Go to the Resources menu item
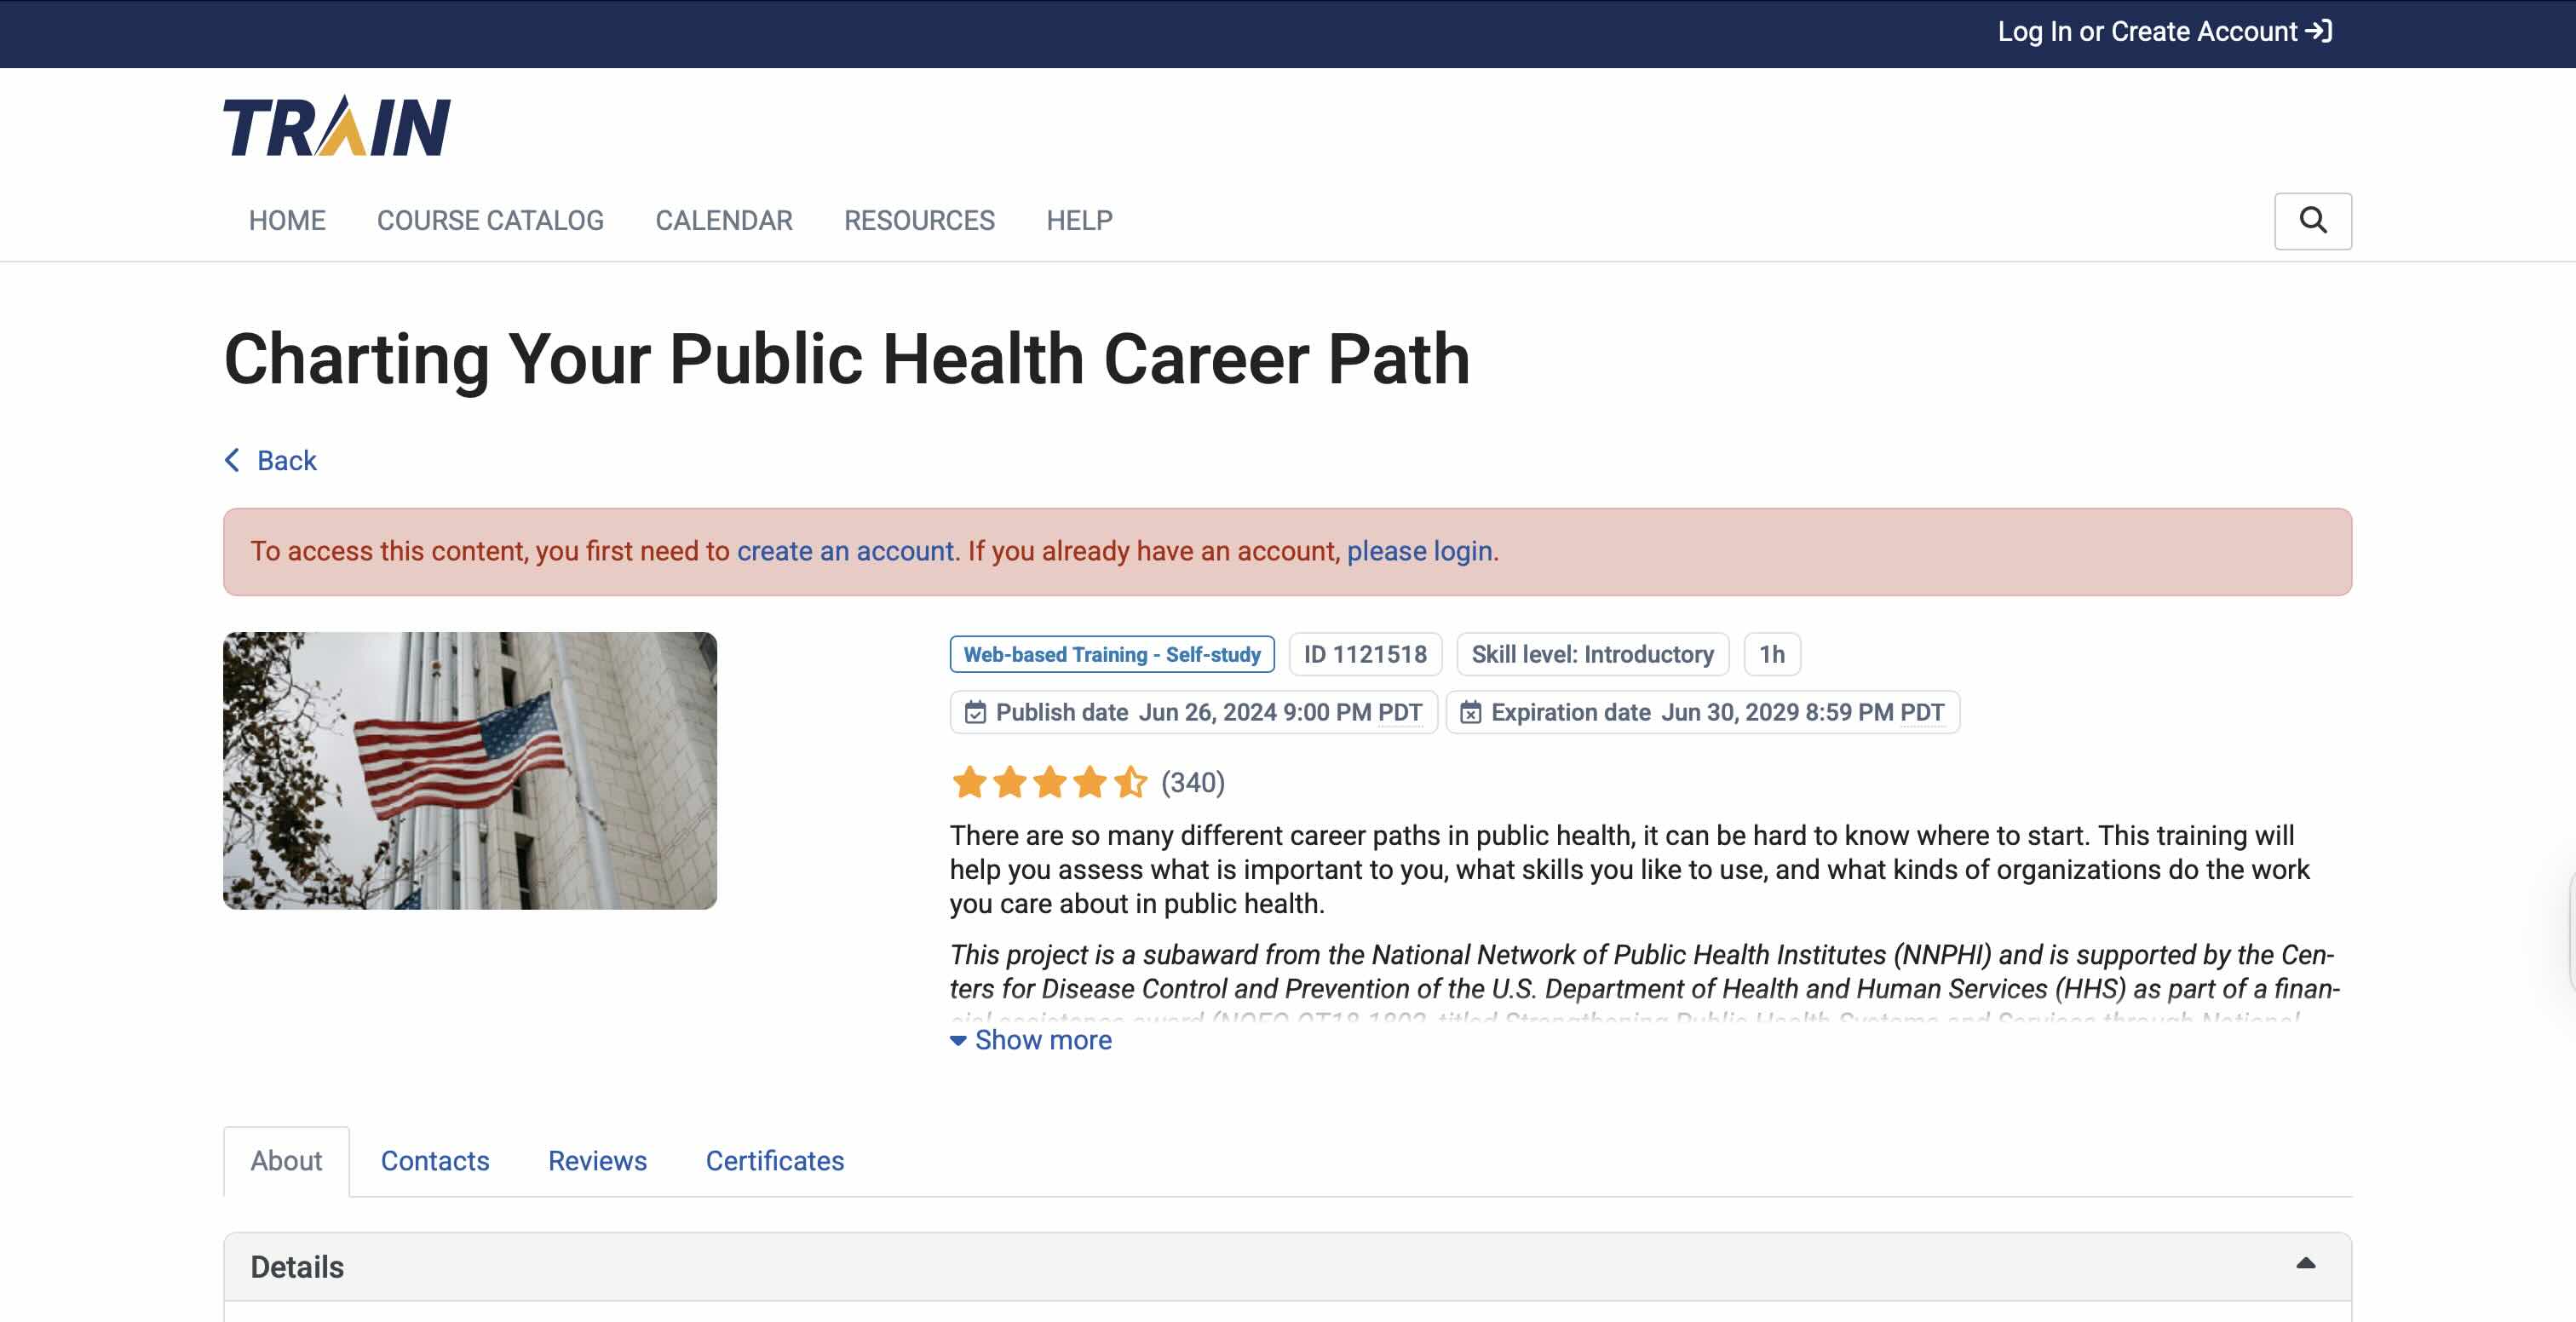Image resolution: width=2576 pixels, height=1322 pixels. 919,220
